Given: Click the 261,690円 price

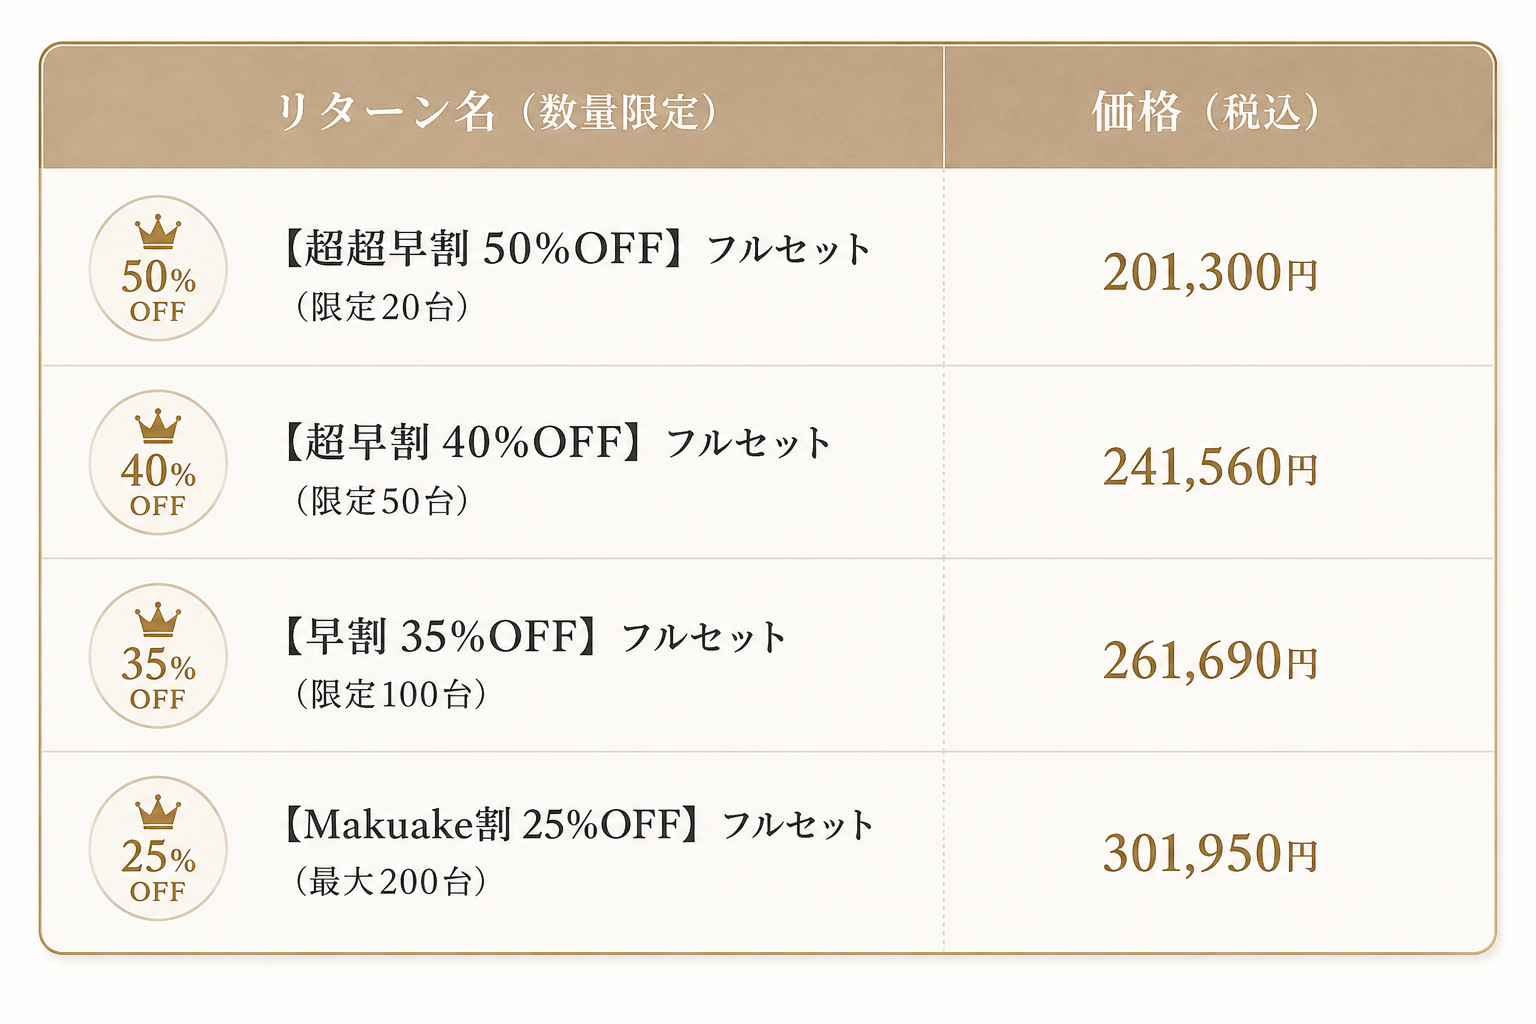Looking at the screenshot, I should (1210, 661).
